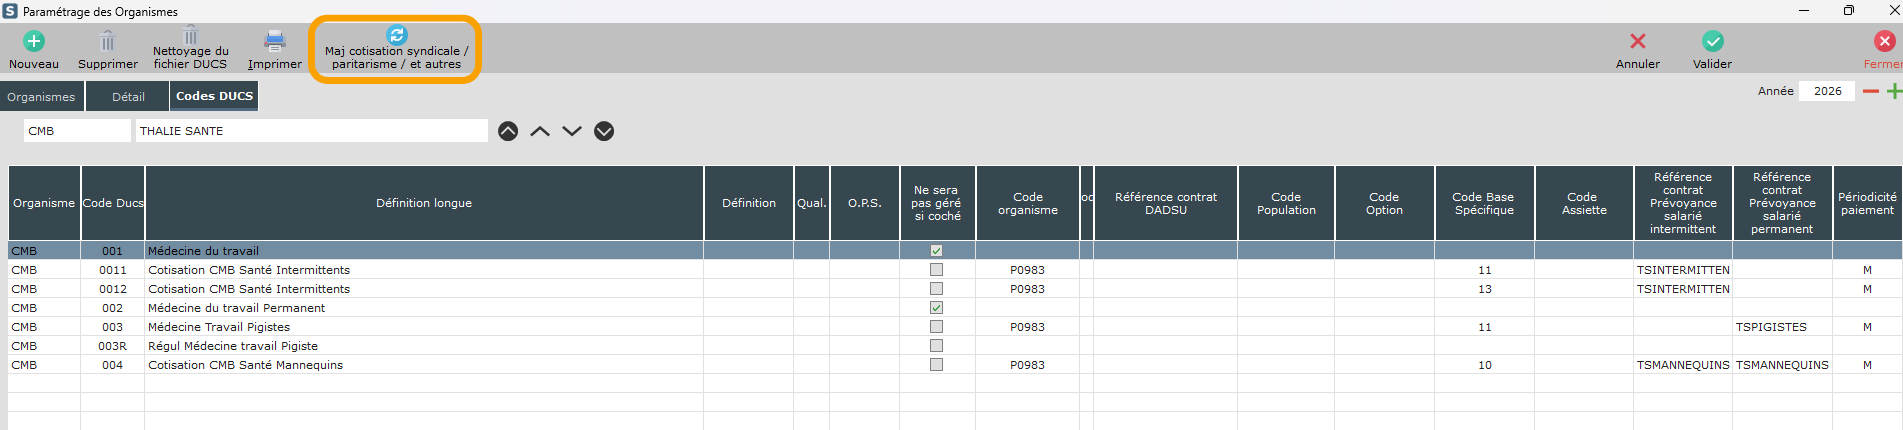Go to next record with down chevron
Image resolution: width=1903 pixels, height=430 pixels.
[x=572, y=131]
